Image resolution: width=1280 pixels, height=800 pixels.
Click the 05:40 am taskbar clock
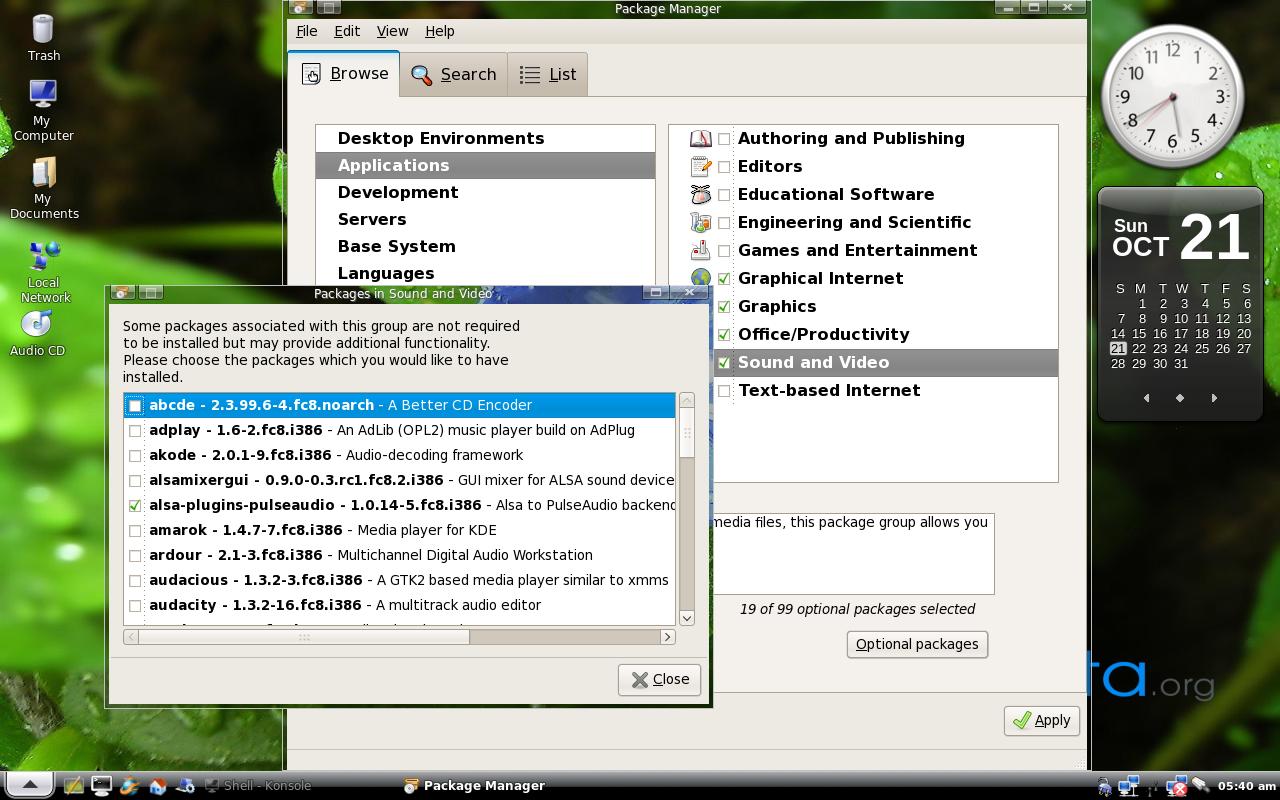point(1247,786)
